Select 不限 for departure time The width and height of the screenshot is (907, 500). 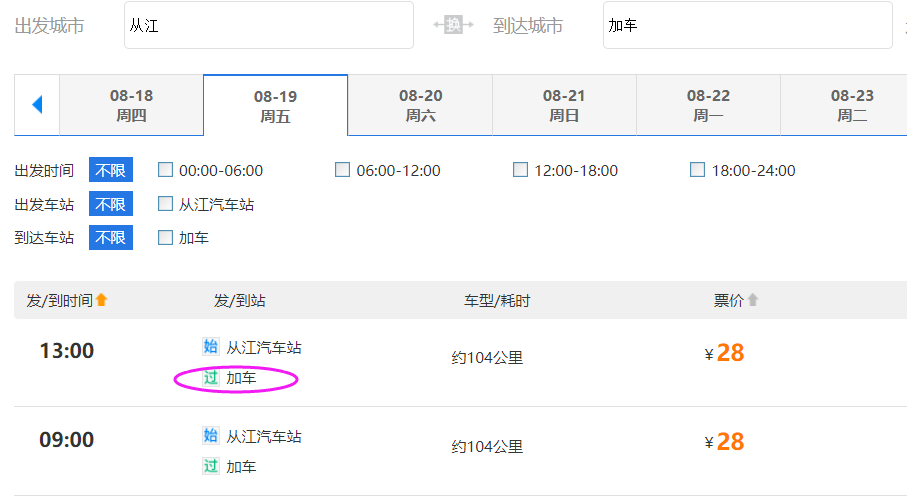[x=110, y=170]
